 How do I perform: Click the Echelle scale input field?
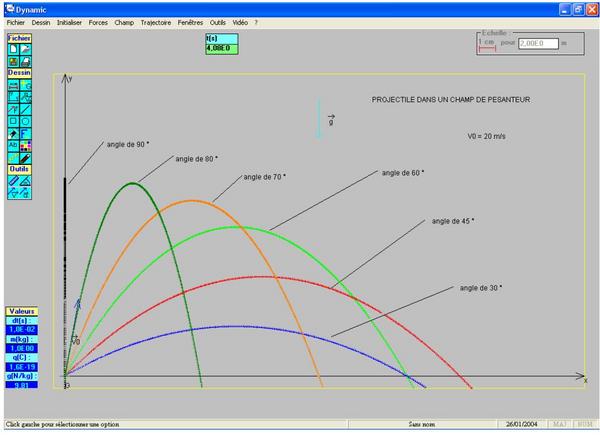point(538,43)
